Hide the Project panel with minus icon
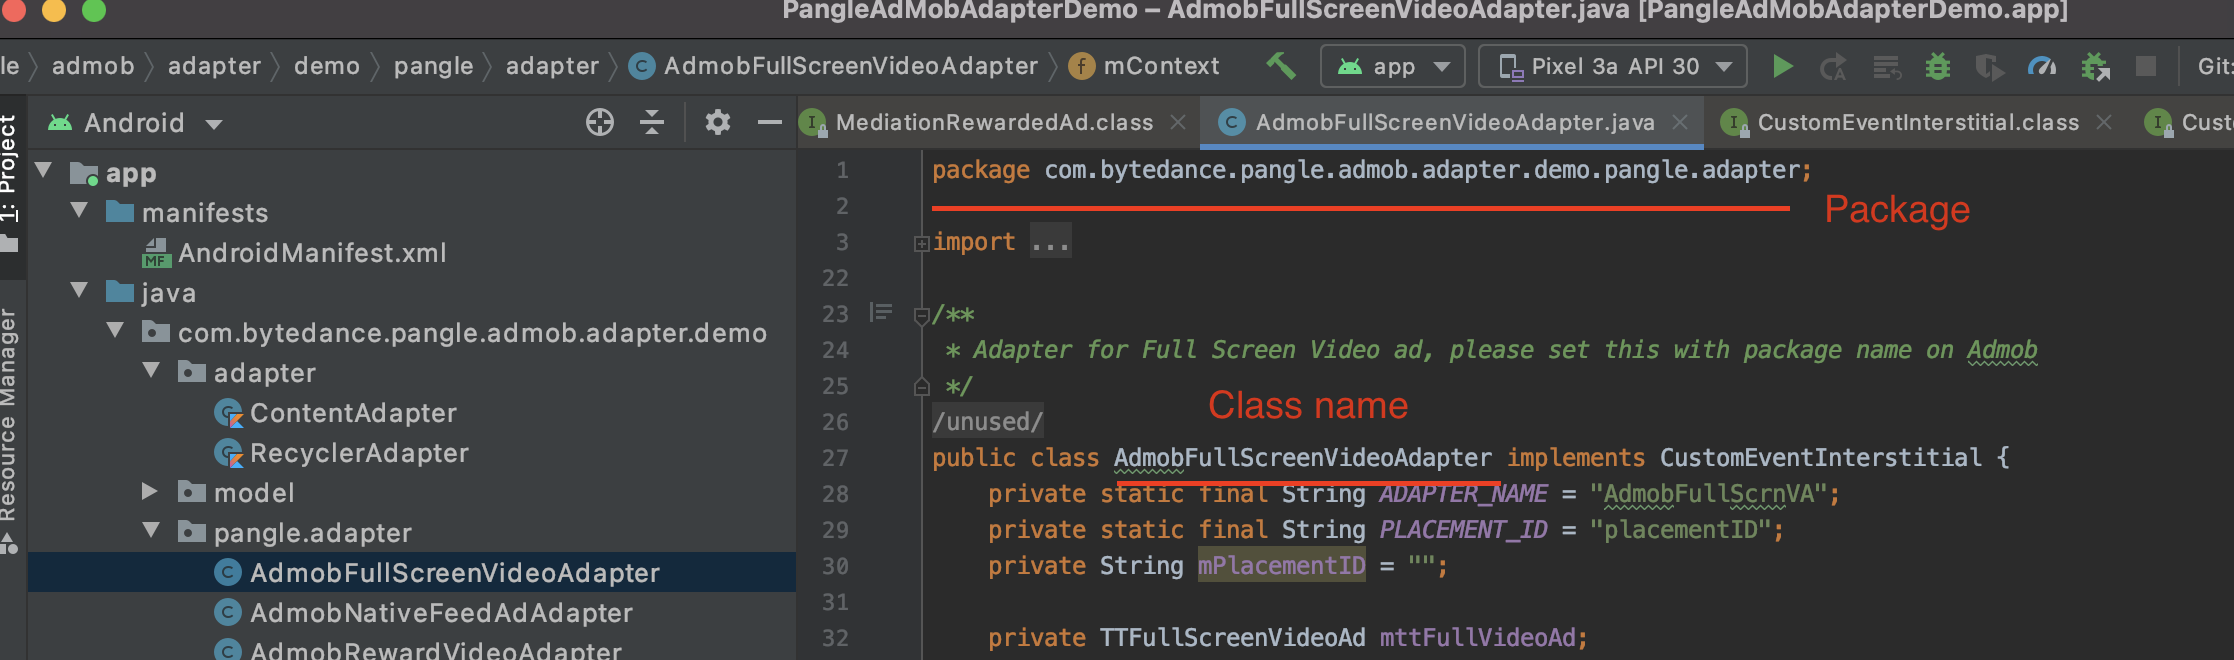Image resolution: width=2234 pixels, height=660 pixels. click(x=769, y=122)
